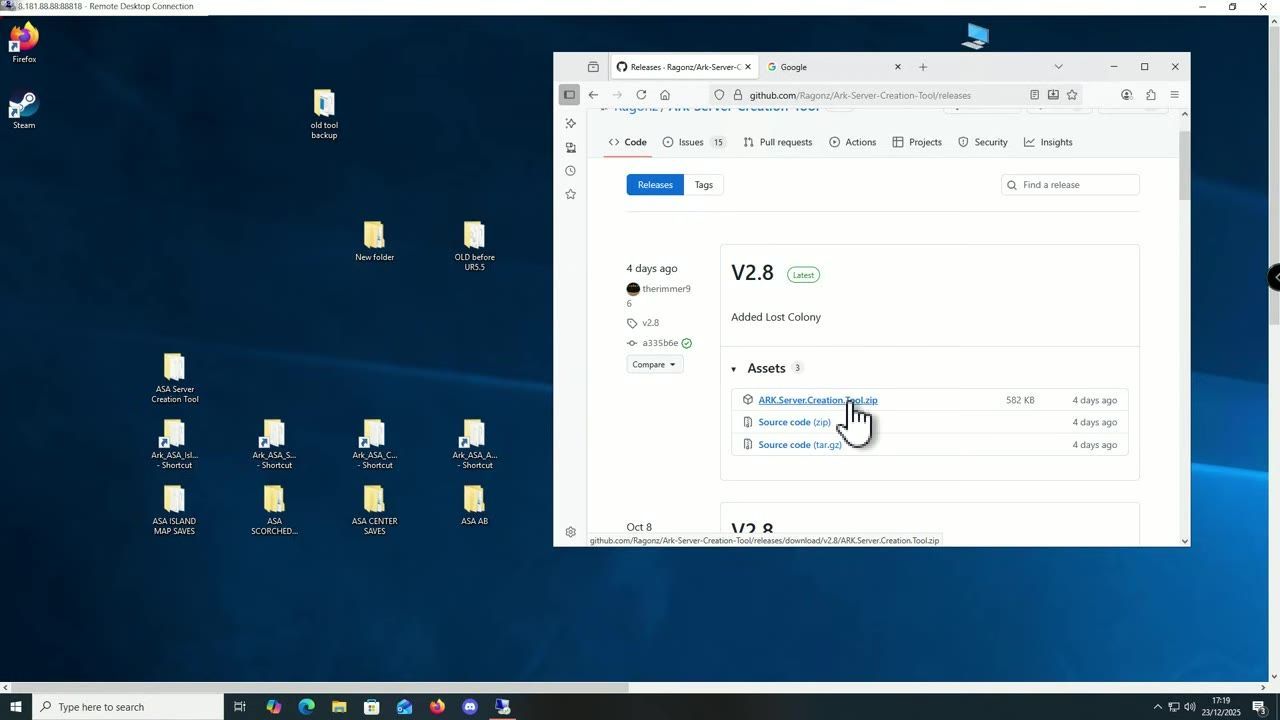Click the taskbar search box
This screenshot has height=720, width=1280.
[x=127, y=707]
